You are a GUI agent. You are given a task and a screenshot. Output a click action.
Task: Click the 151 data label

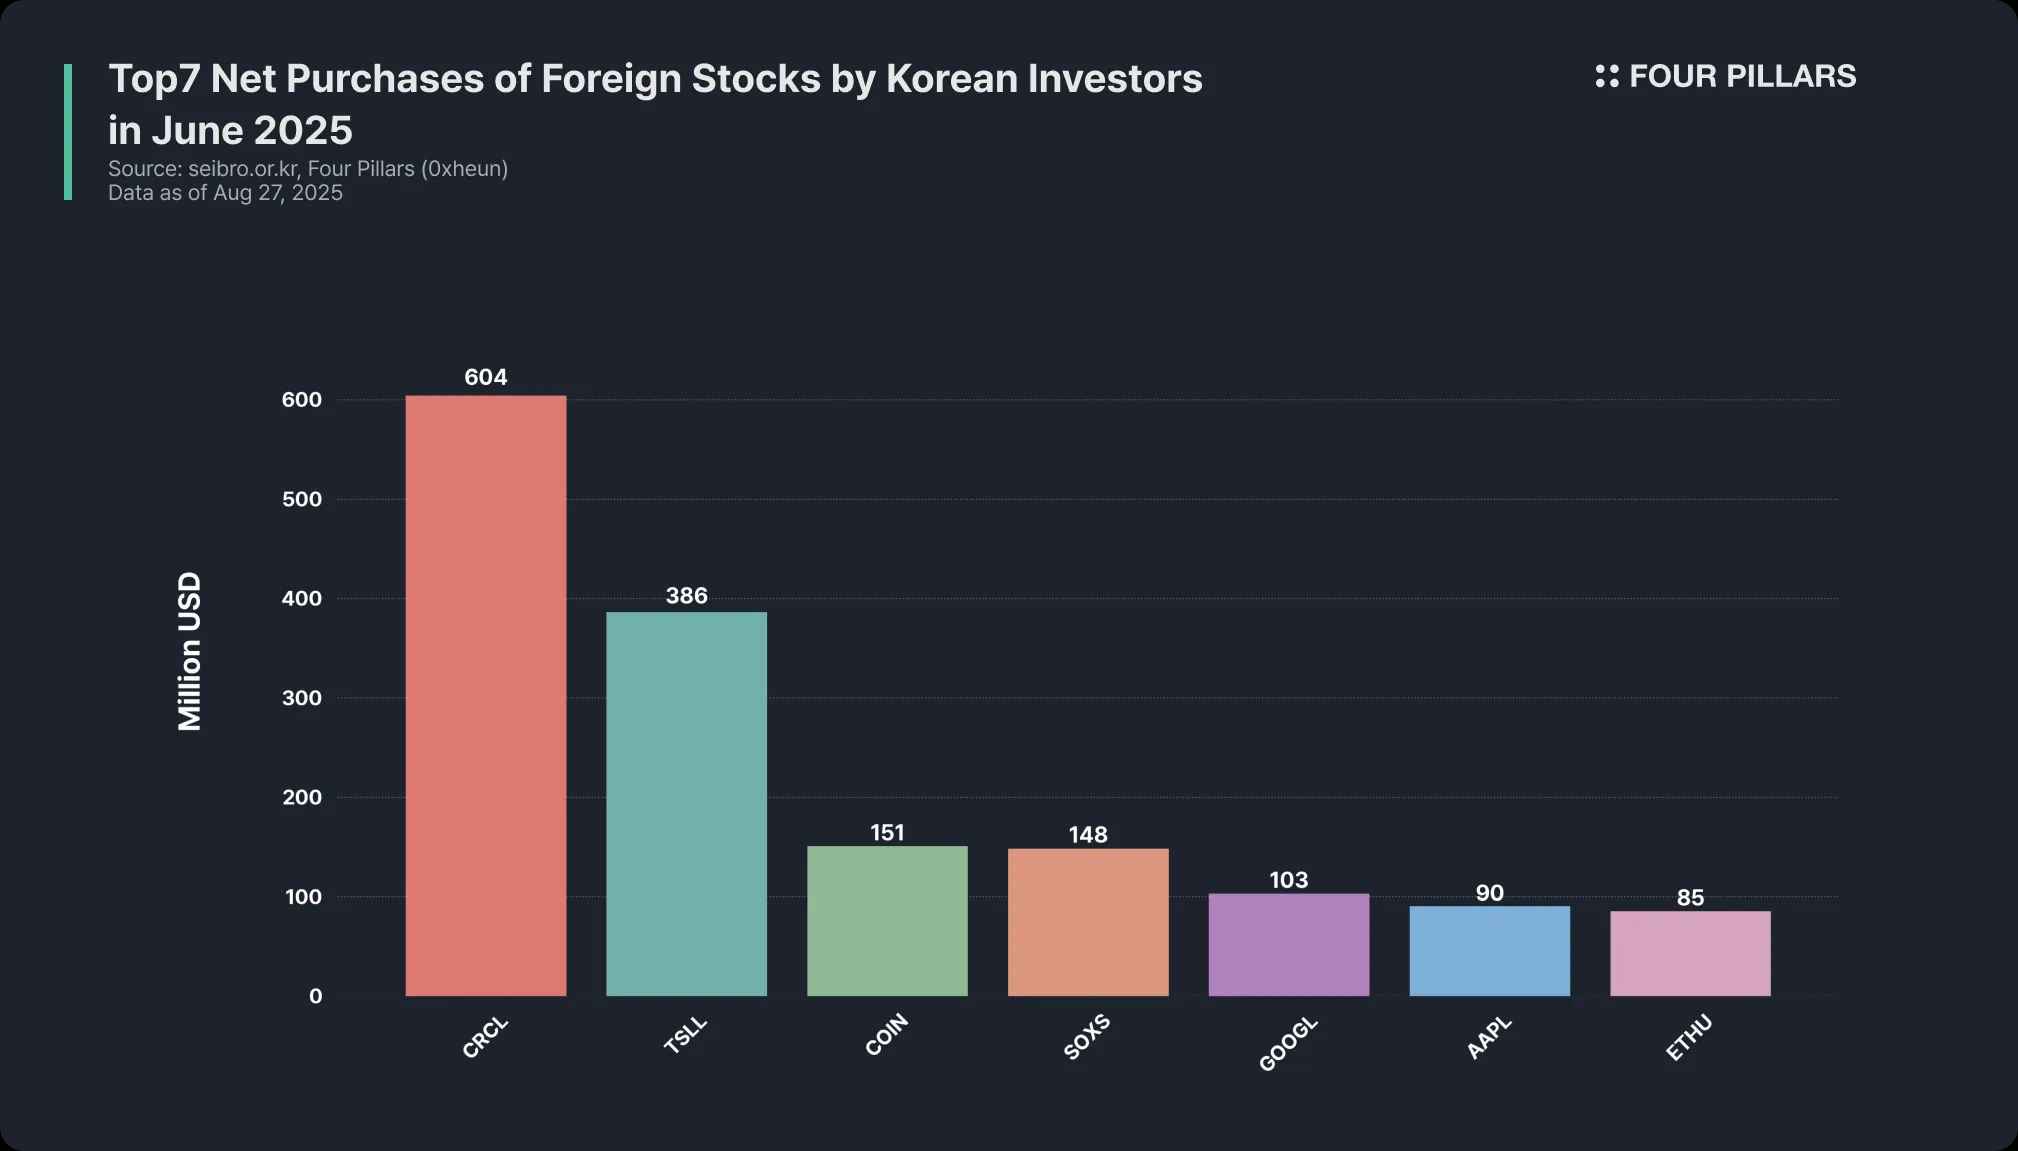(x=887, y=833)
